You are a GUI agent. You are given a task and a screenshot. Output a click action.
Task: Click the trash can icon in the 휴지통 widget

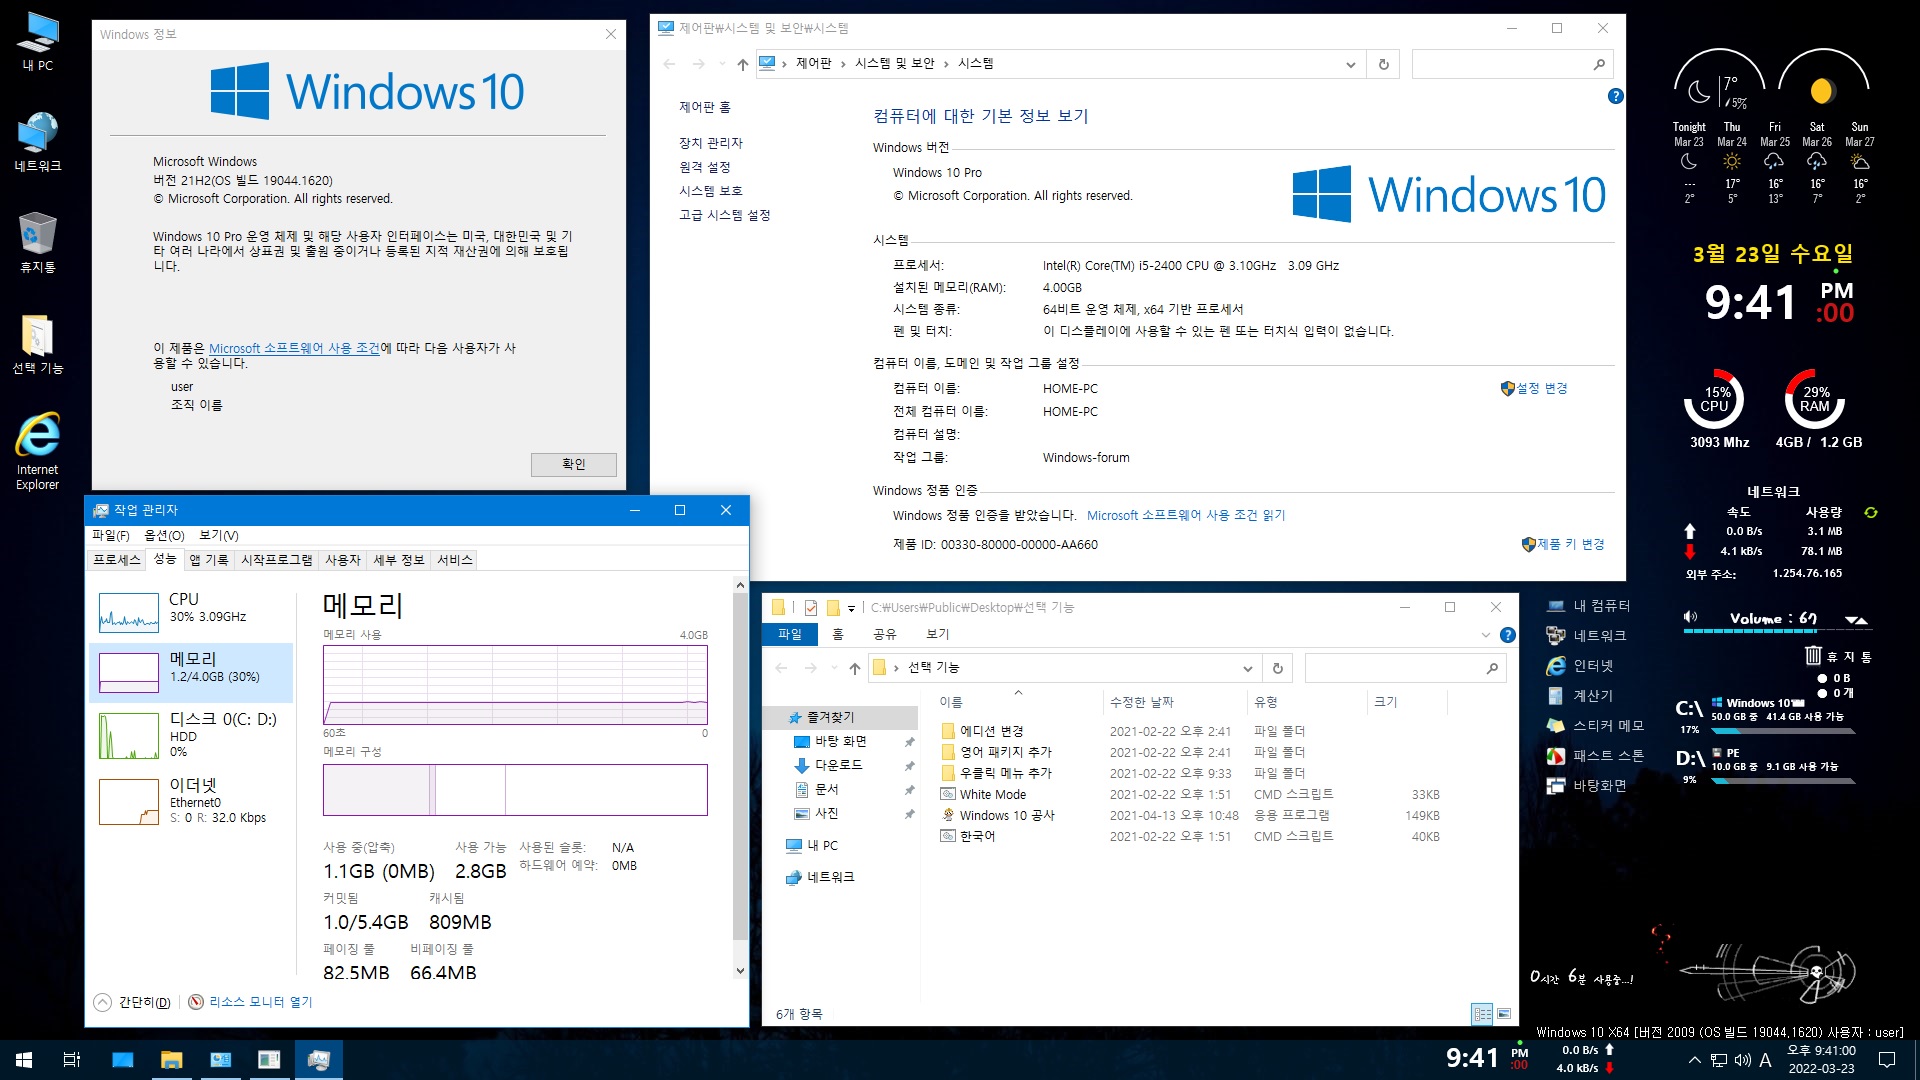coord(1813,655)
